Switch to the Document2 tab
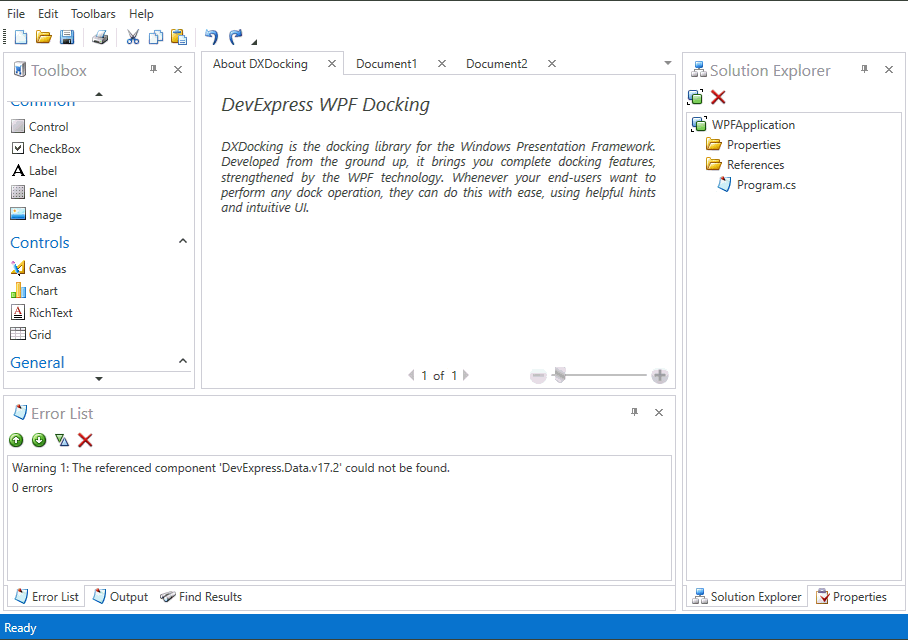This screenshot has height=640, width=908. pos(497,64)
